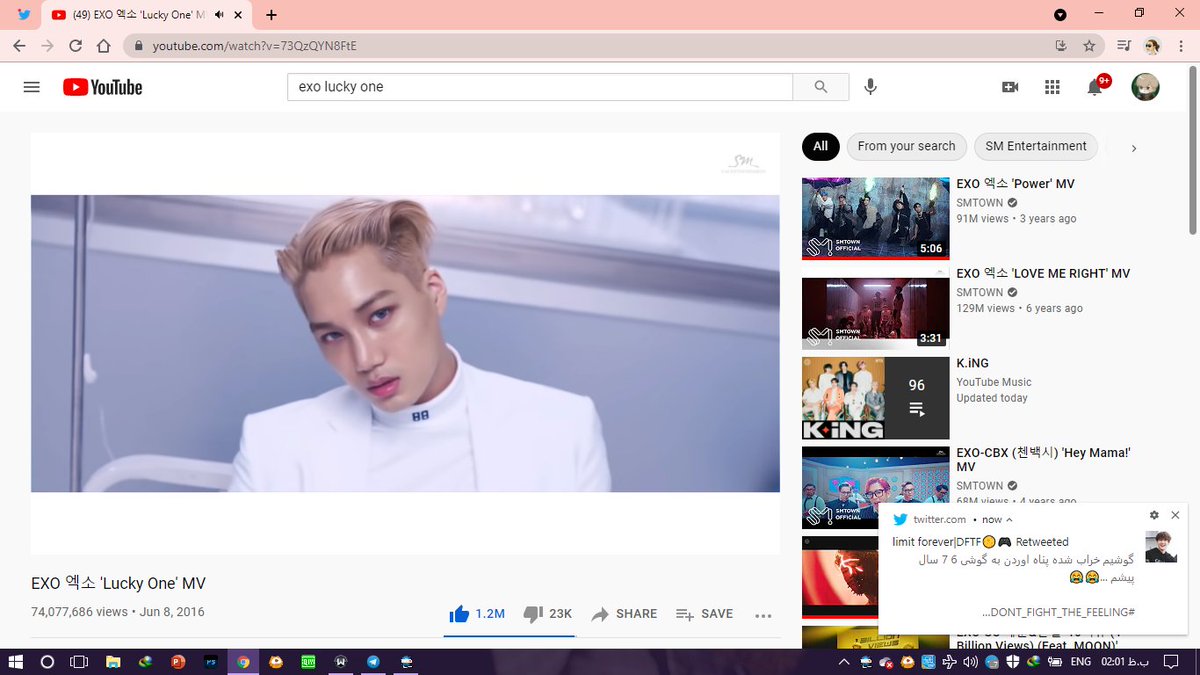The height and width of the screenshot is (675, 1200).
Task: Click the video player area
Action: point(405,343)
